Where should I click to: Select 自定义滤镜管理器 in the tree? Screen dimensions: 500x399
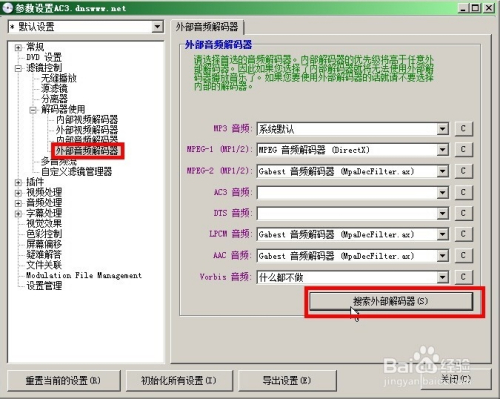76,172
